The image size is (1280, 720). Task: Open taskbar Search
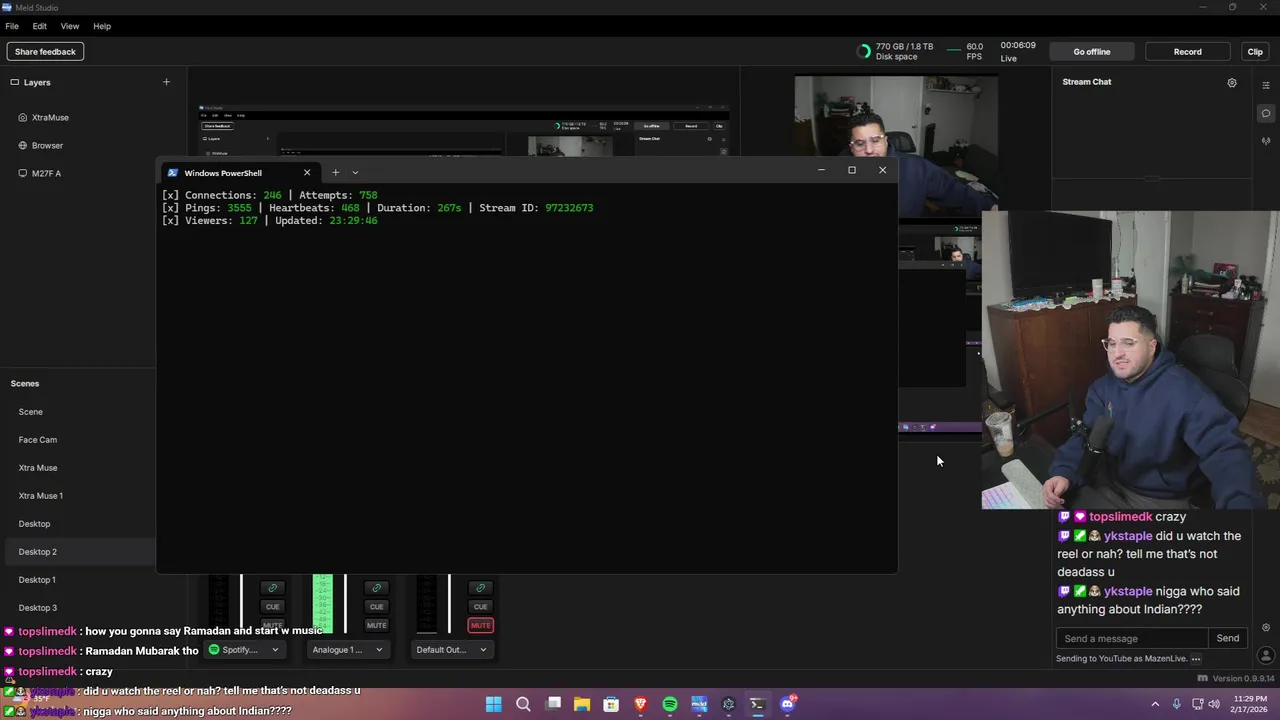[x=523, y=704]
